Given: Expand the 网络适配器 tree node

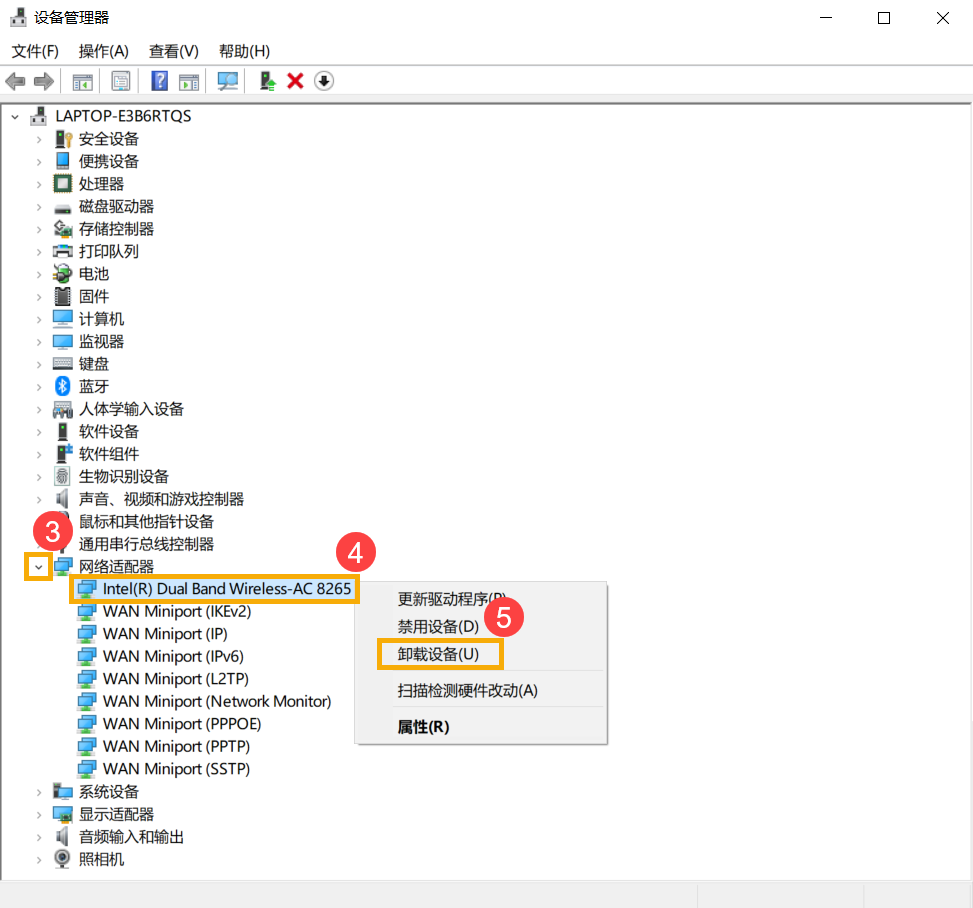Looking at the screenshot, I should tap(38, 566).
